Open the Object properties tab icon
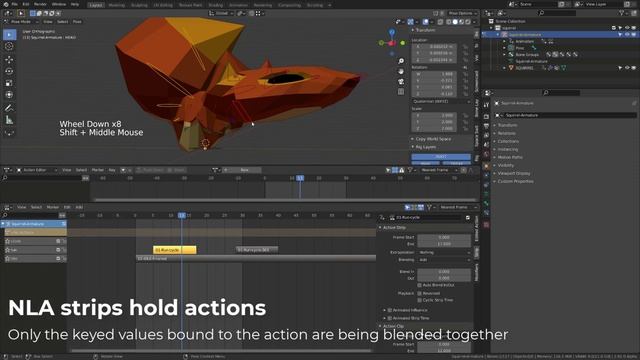Image resolution: width=640 pixels, height=360 pixels. pyautogui.click(x=486, y=166)
